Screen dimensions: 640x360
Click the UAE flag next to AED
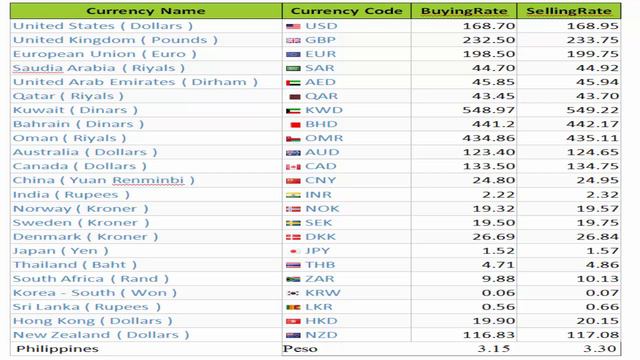(x=293, y=82)
